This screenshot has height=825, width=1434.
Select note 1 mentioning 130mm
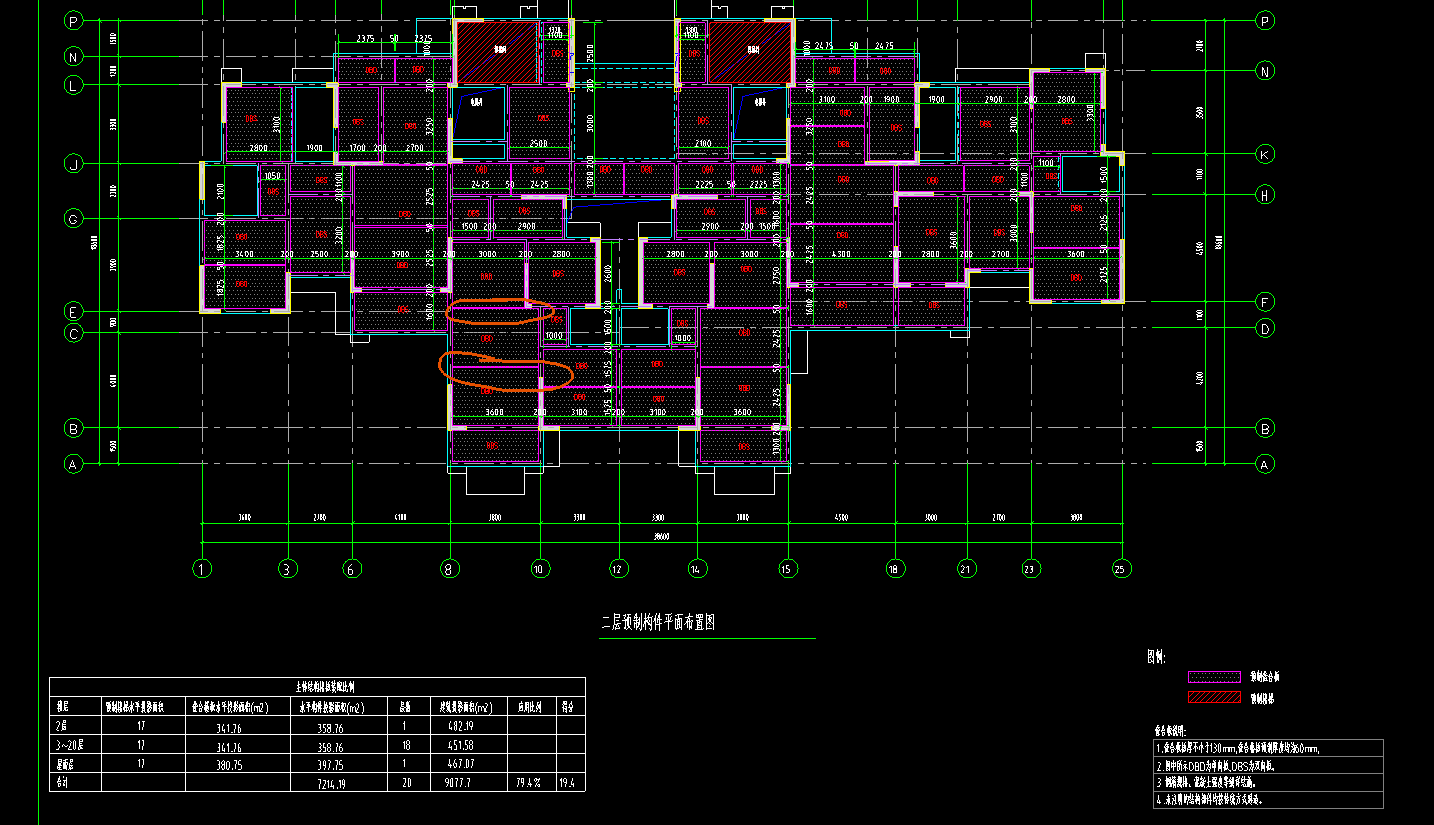(1238, 748)
